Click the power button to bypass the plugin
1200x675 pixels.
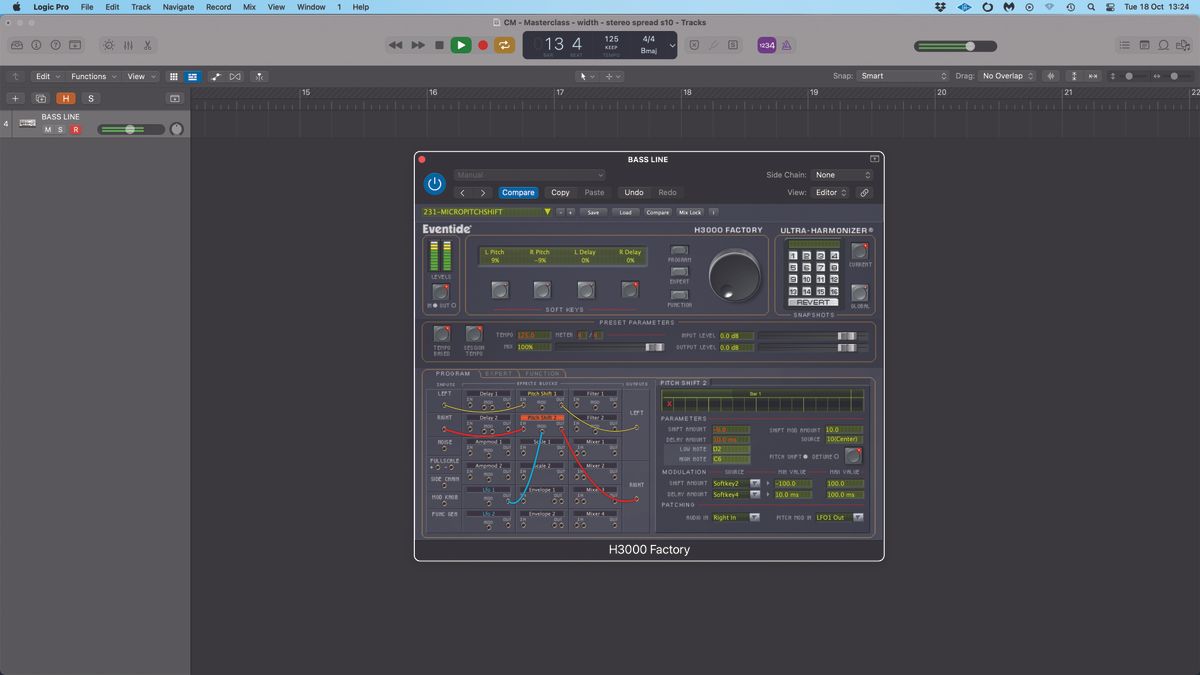point(434,183)
